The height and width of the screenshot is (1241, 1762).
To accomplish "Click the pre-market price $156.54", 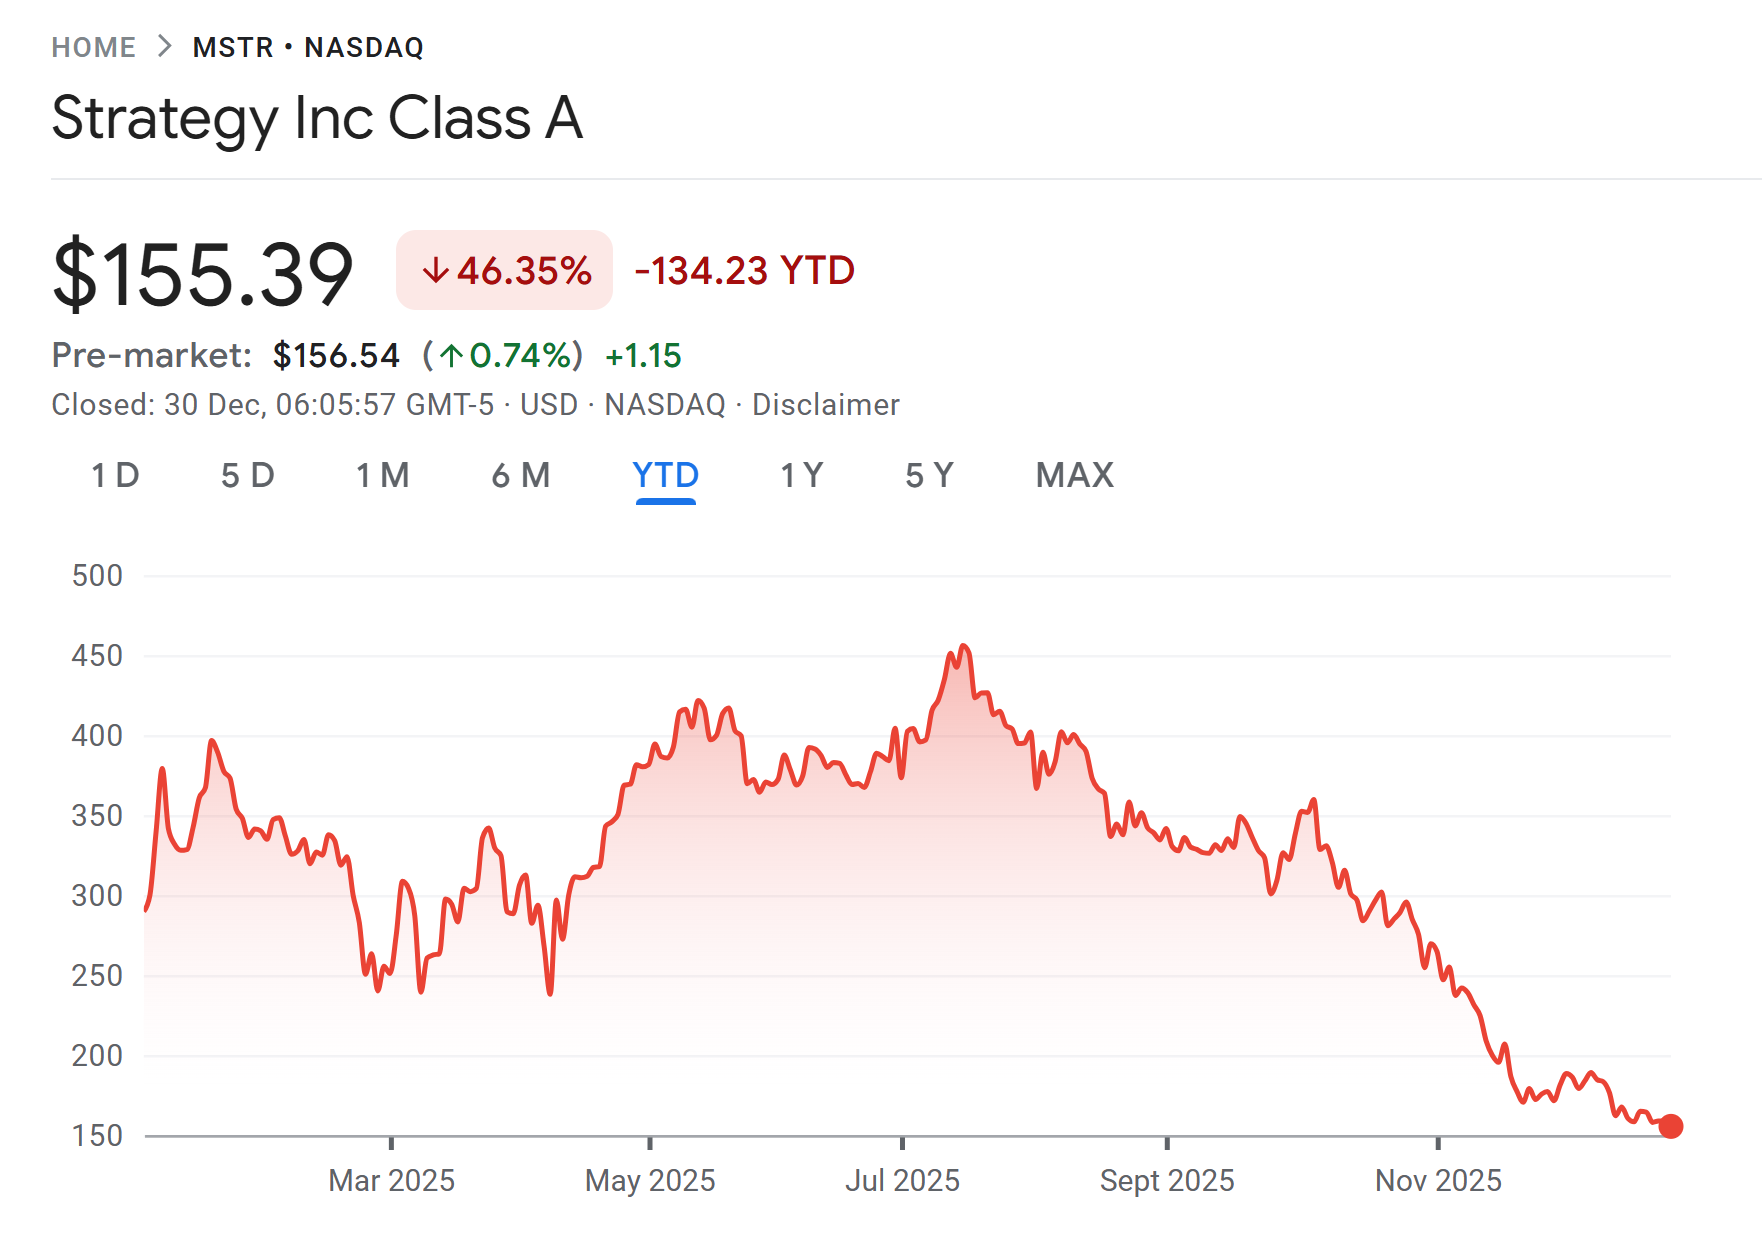I will tap(336, 355).
